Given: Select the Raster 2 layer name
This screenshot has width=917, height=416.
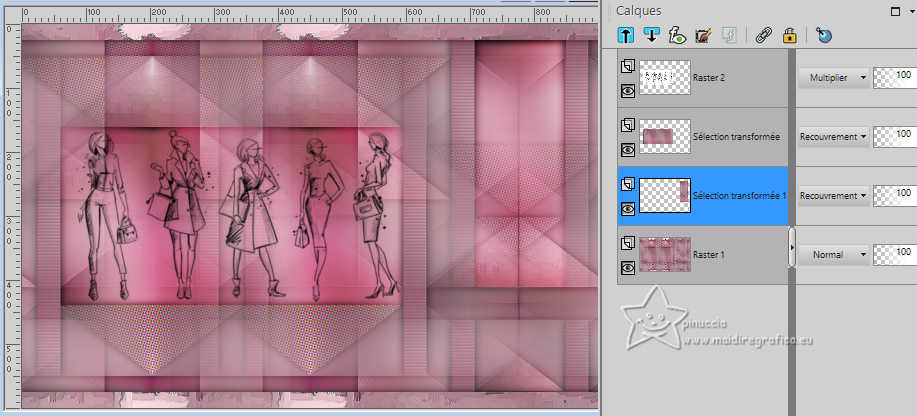Looking at the screenshot, I should coord(708,77).
